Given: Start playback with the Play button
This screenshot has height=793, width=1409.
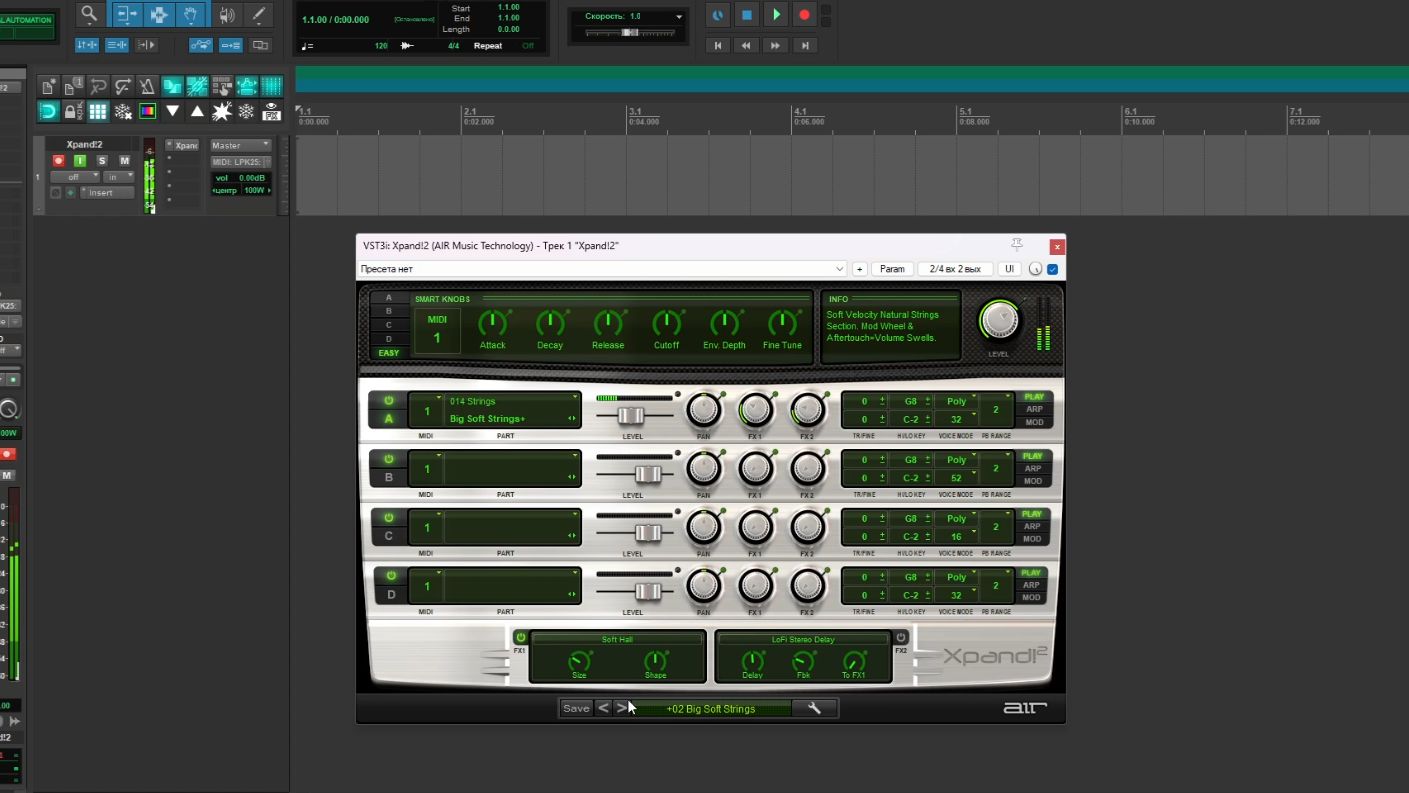Looking at the screenshot, I should click(776, 15).
